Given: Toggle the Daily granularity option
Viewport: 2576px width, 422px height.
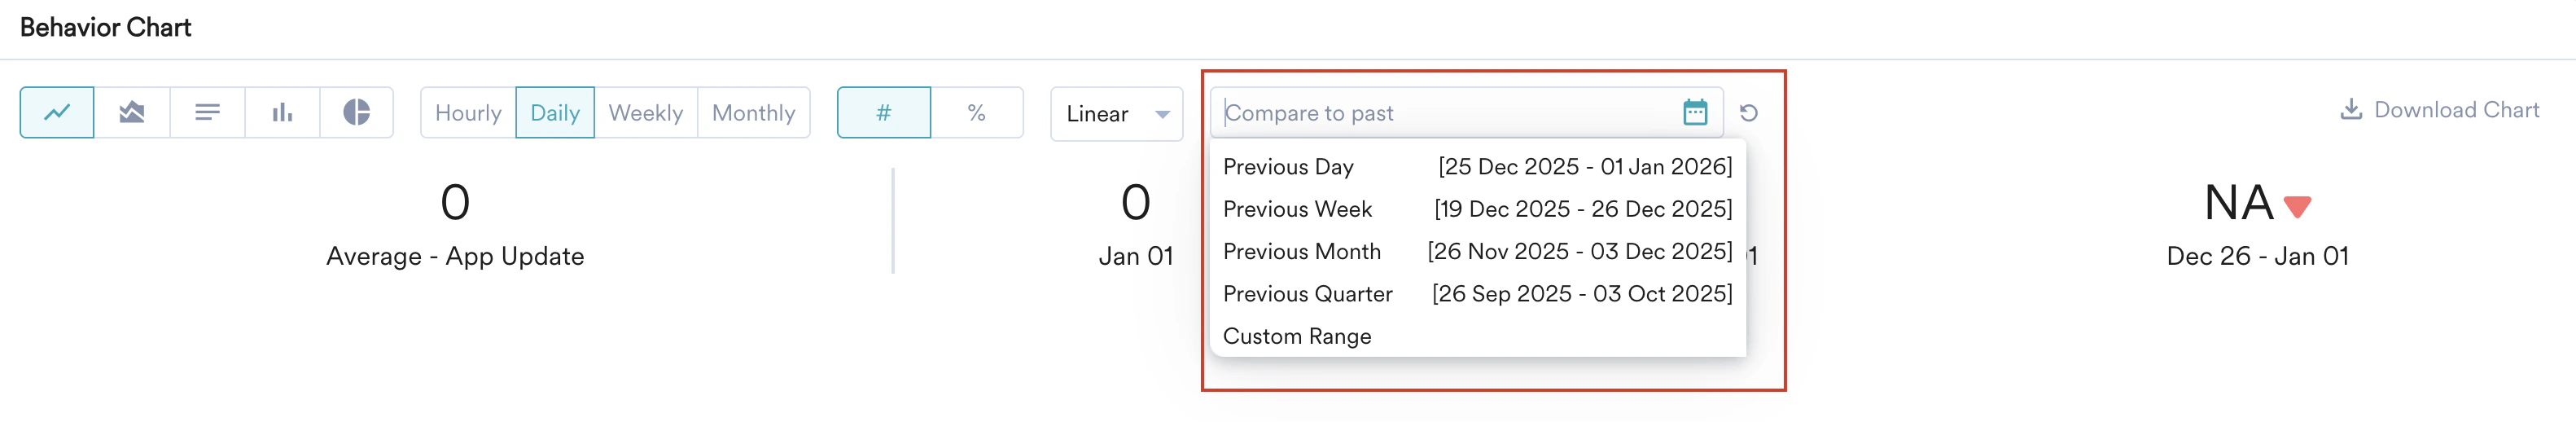Looking at the screenshot, I should [555, 113].
